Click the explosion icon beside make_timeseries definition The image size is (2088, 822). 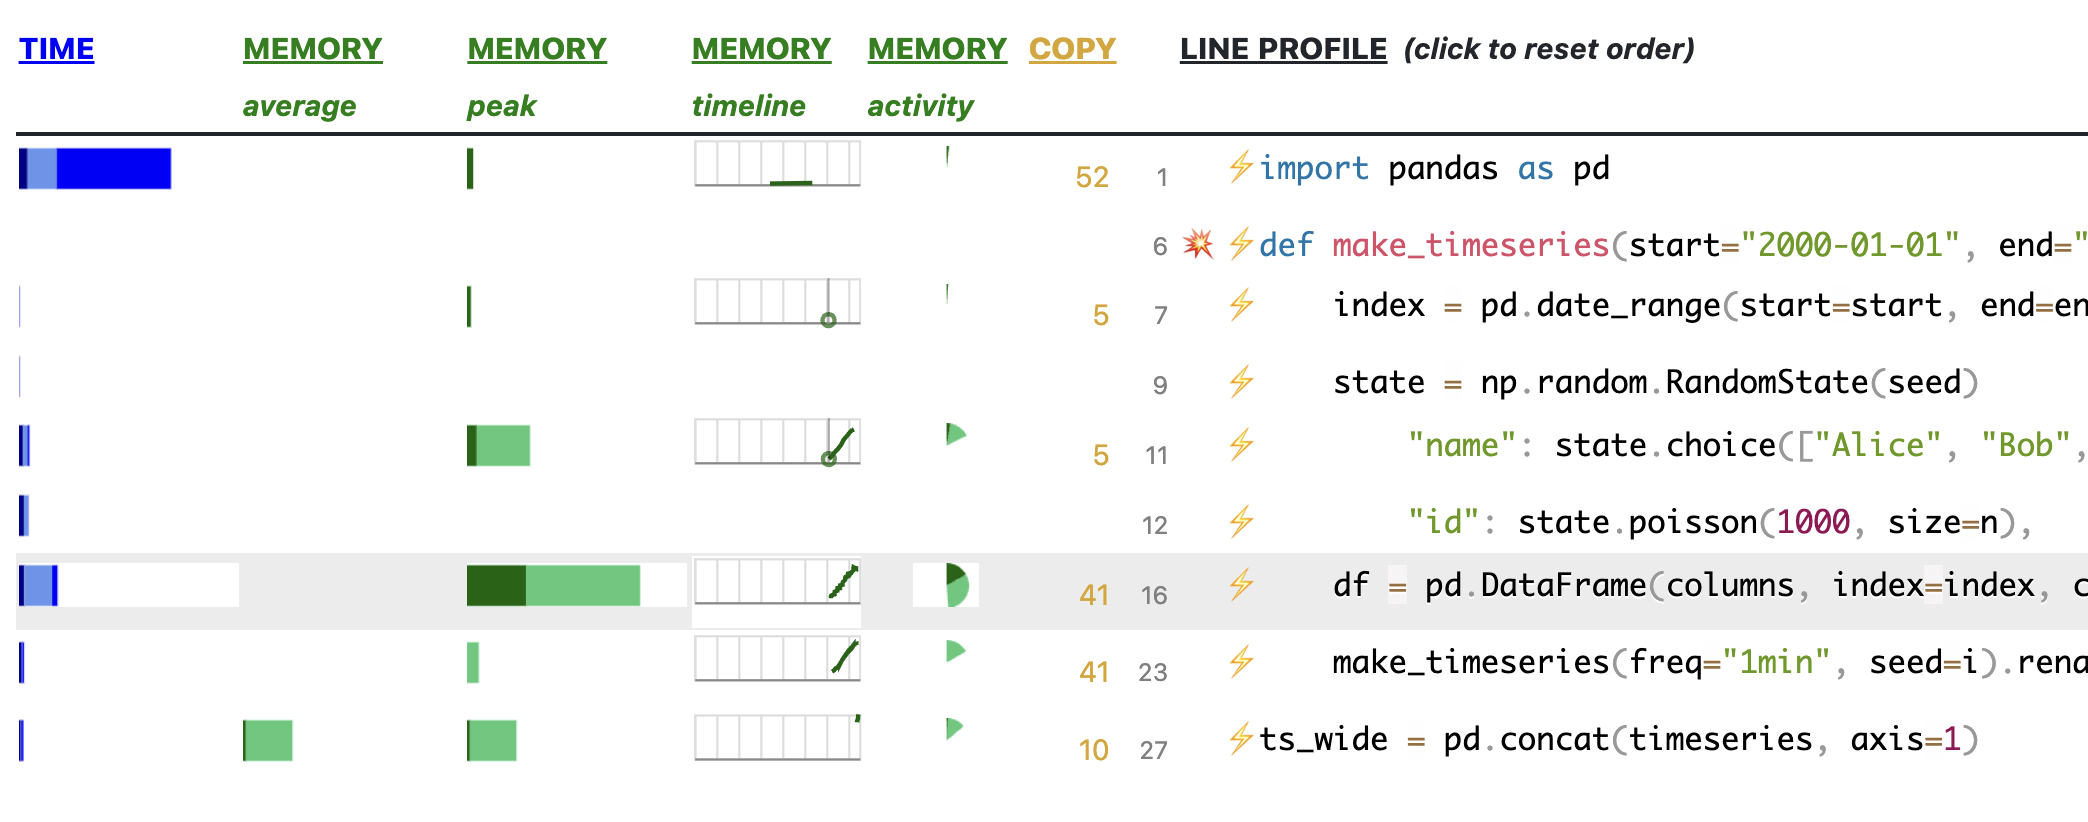pyautogui.click(x=1202, y=243)
